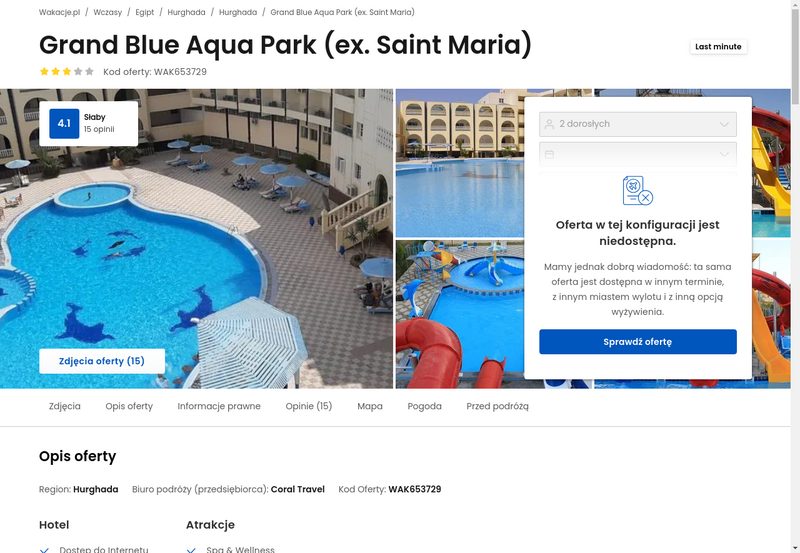Follow the Egipt breadcrumb link

pyautogui.click(x=144, y=12)
